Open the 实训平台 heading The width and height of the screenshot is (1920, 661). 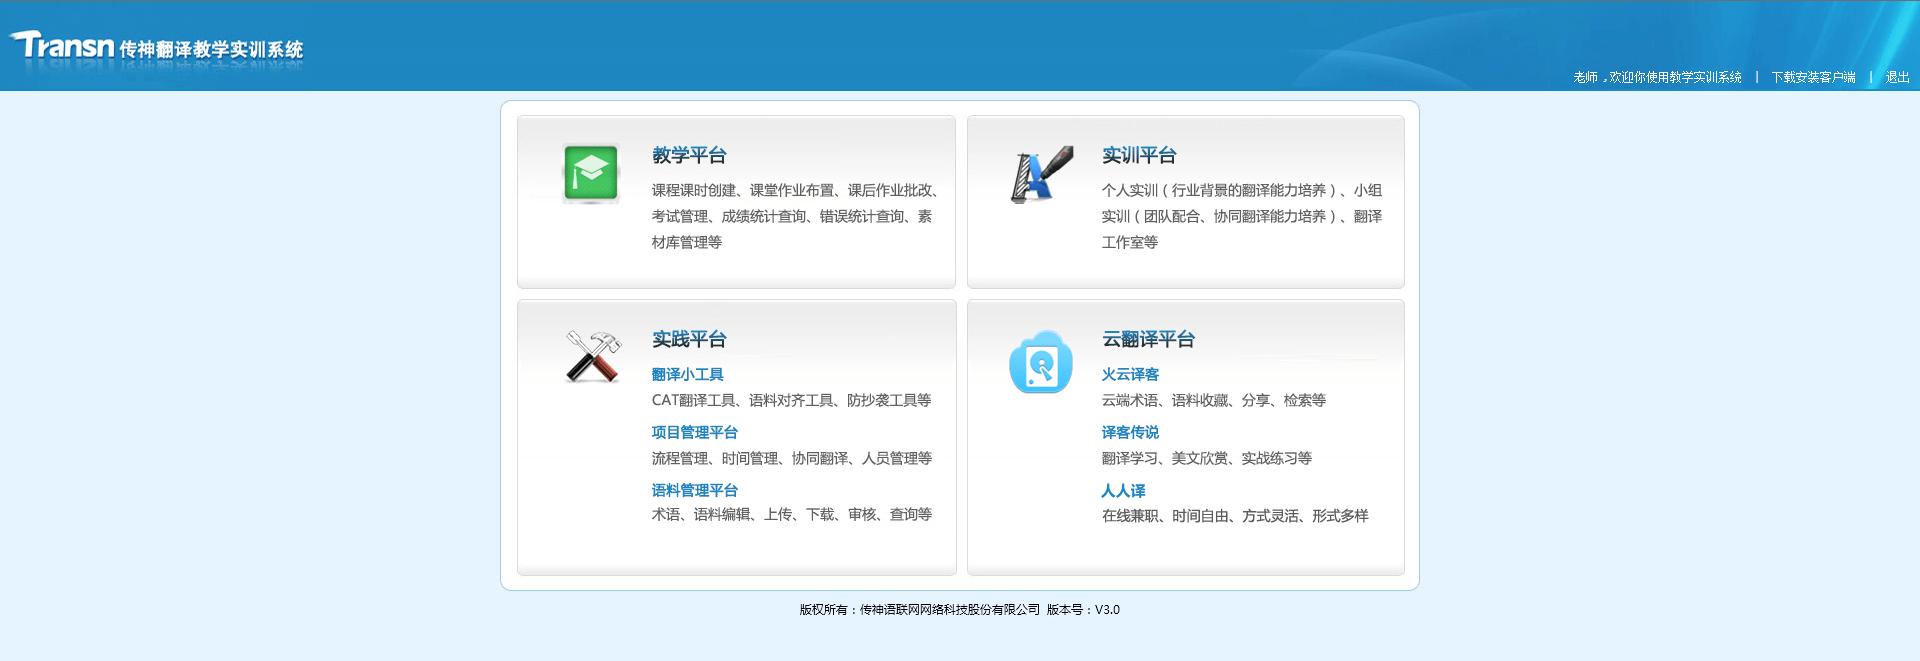click(1139, 155)
